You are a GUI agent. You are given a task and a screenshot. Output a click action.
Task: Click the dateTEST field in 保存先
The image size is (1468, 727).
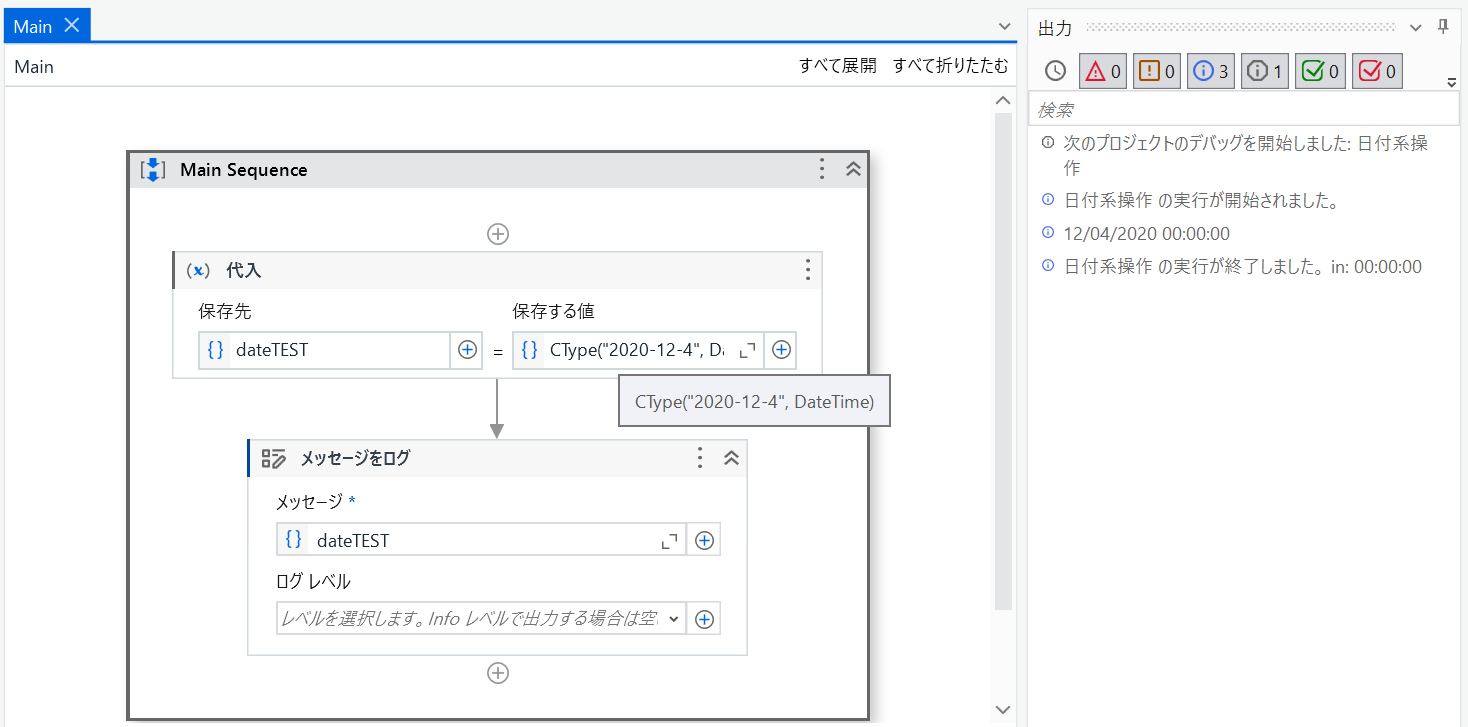click(x=325, y=350)
